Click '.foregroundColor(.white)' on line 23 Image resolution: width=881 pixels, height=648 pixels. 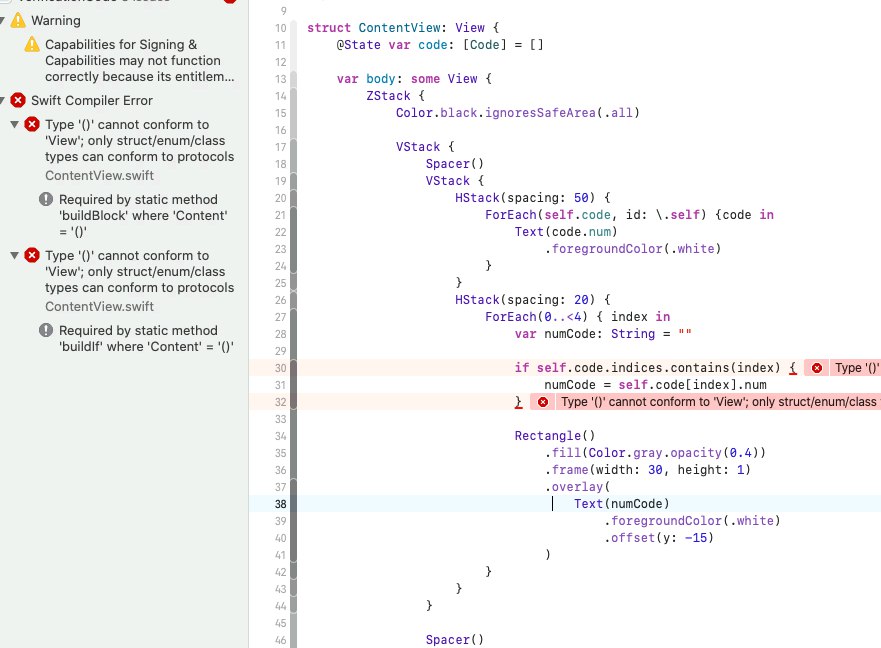pyautogui.click(x=633, y=248)
